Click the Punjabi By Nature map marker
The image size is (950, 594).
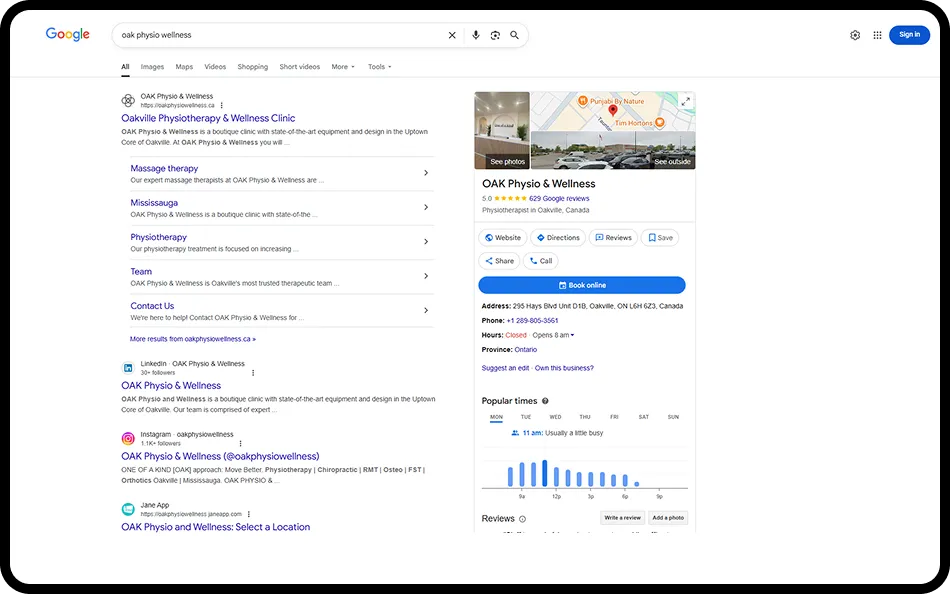(x=583, y=101)
